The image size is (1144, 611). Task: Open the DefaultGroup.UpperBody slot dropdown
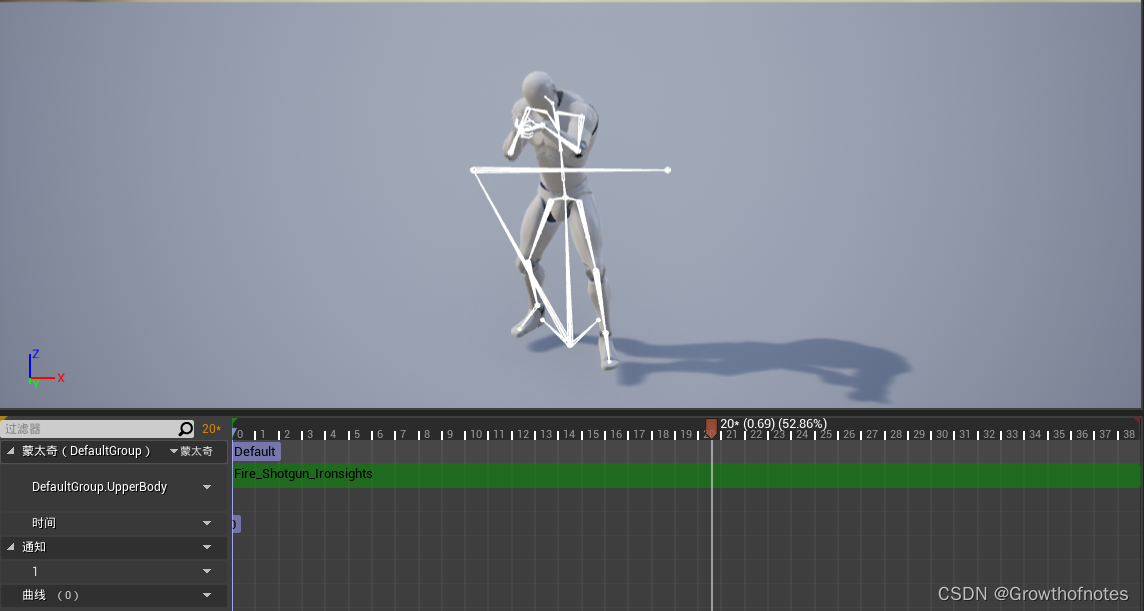pos(207,487)
